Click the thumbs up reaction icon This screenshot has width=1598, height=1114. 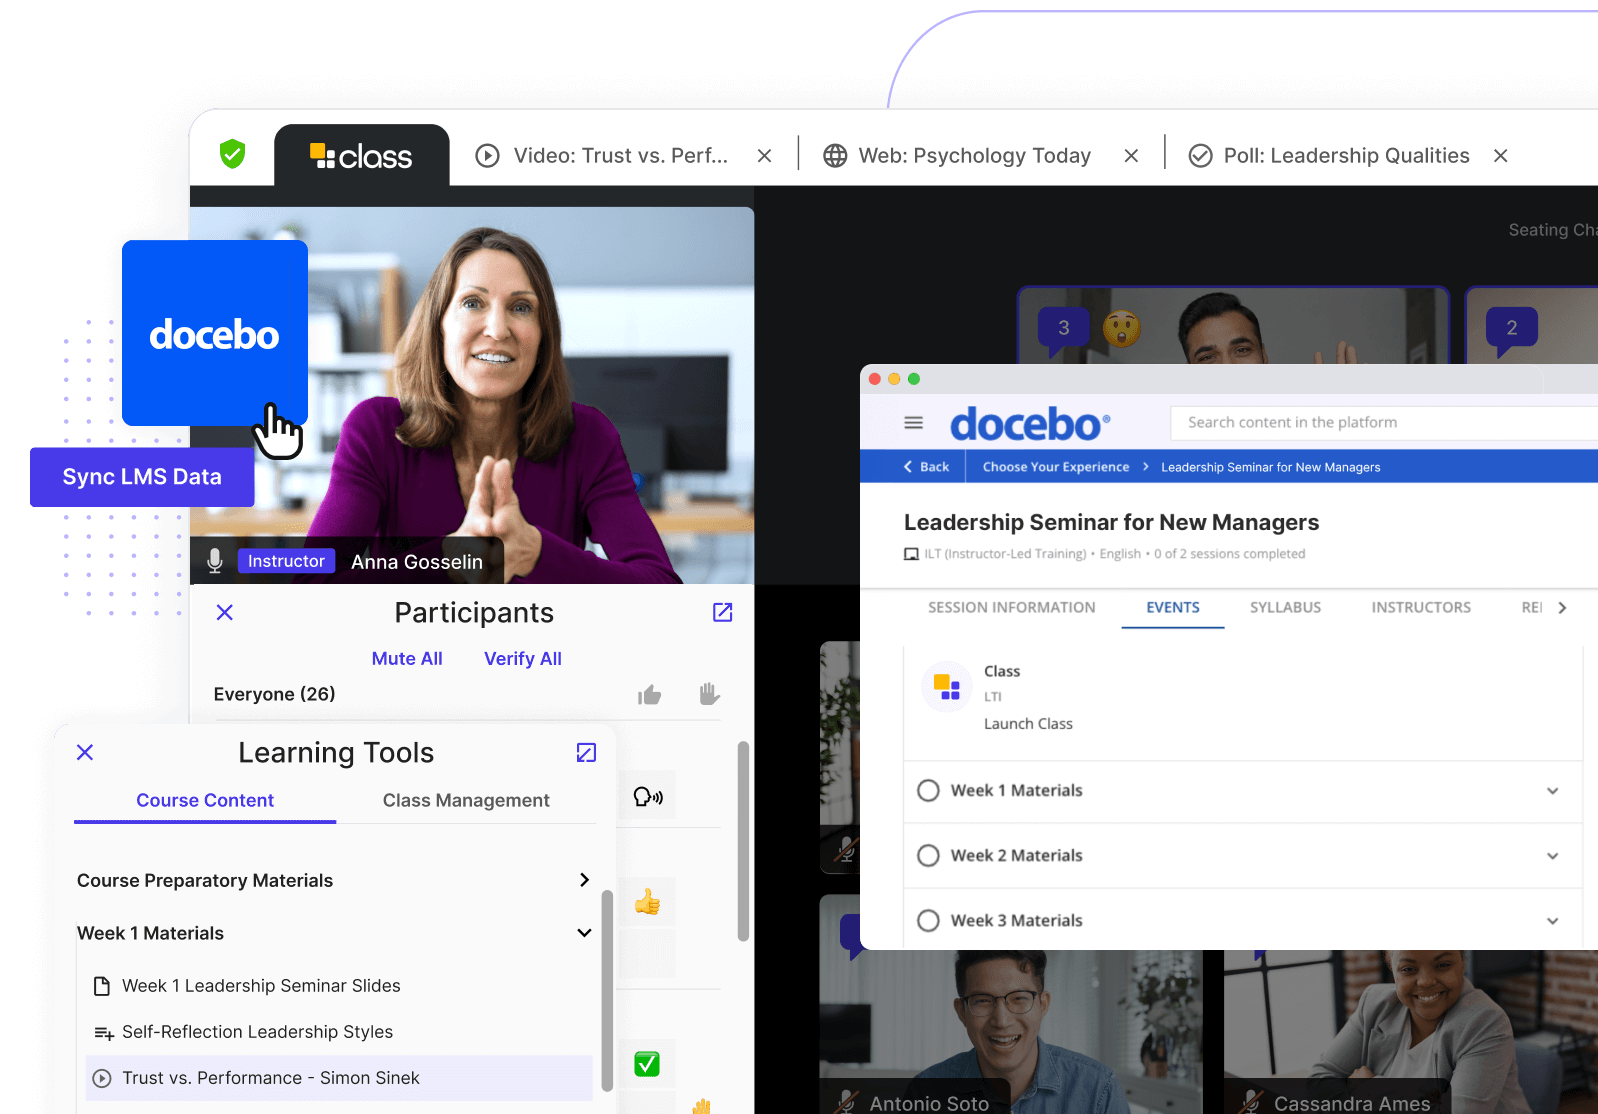point(650,694)
